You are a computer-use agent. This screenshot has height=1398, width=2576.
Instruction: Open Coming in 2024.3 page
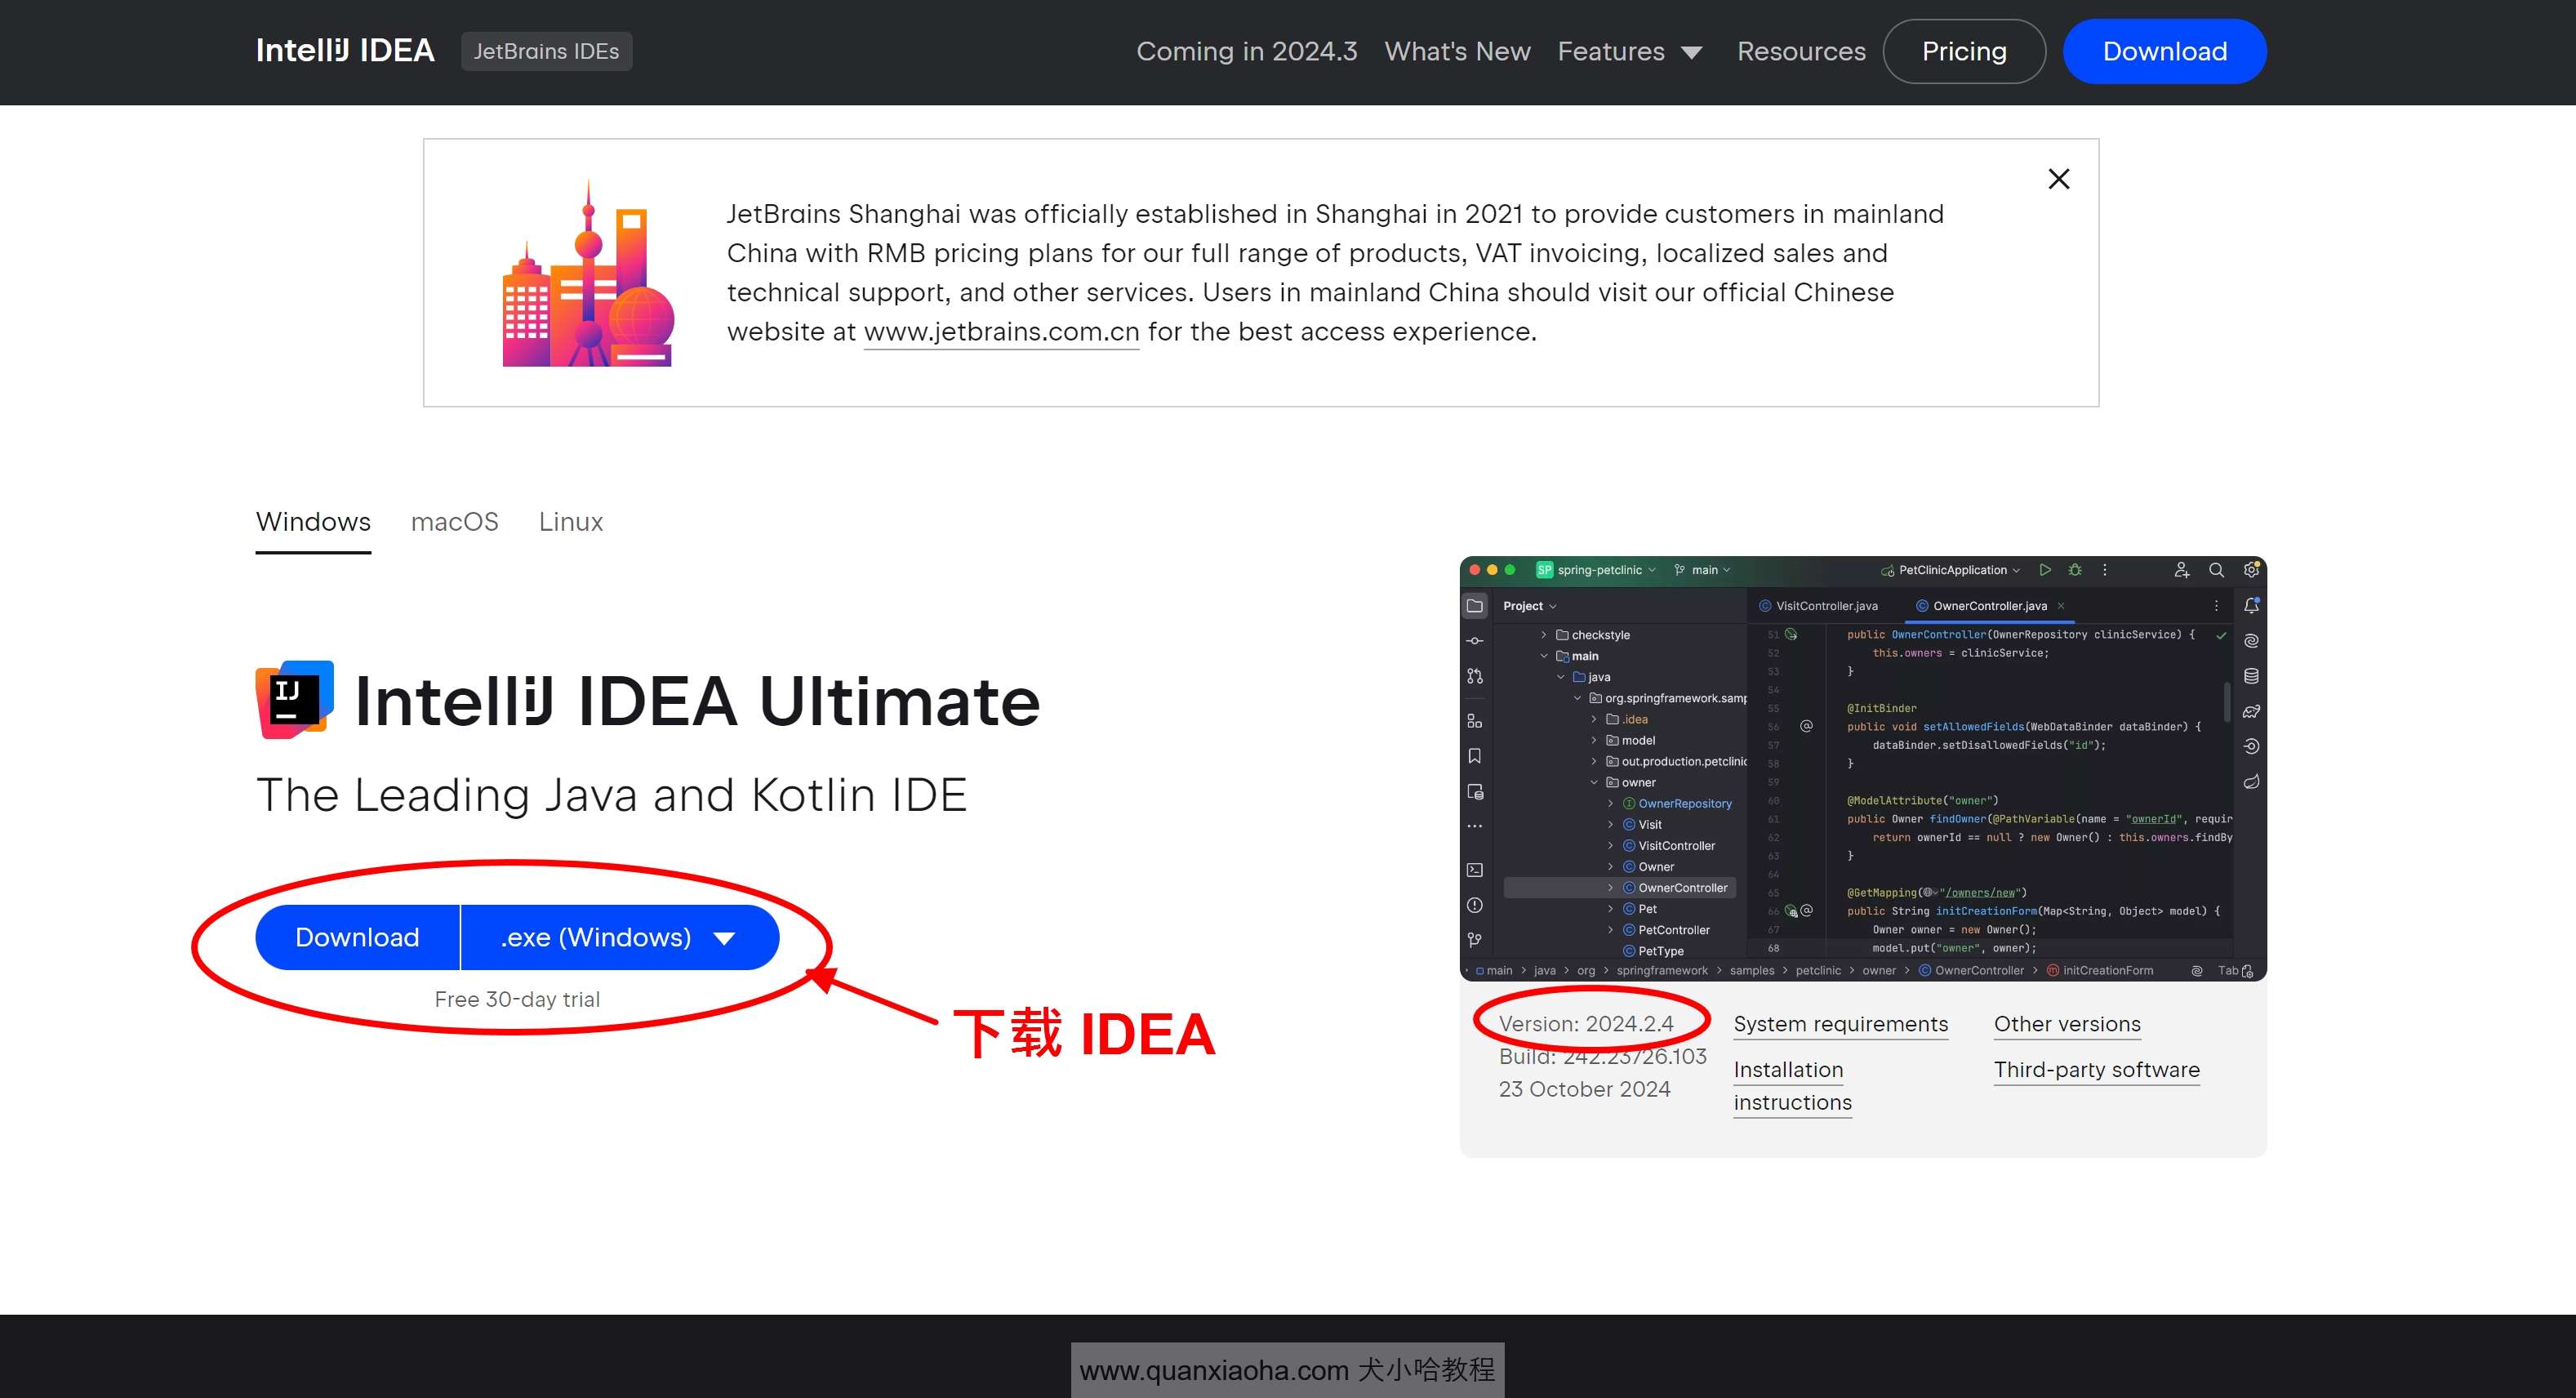point(1246,51)
